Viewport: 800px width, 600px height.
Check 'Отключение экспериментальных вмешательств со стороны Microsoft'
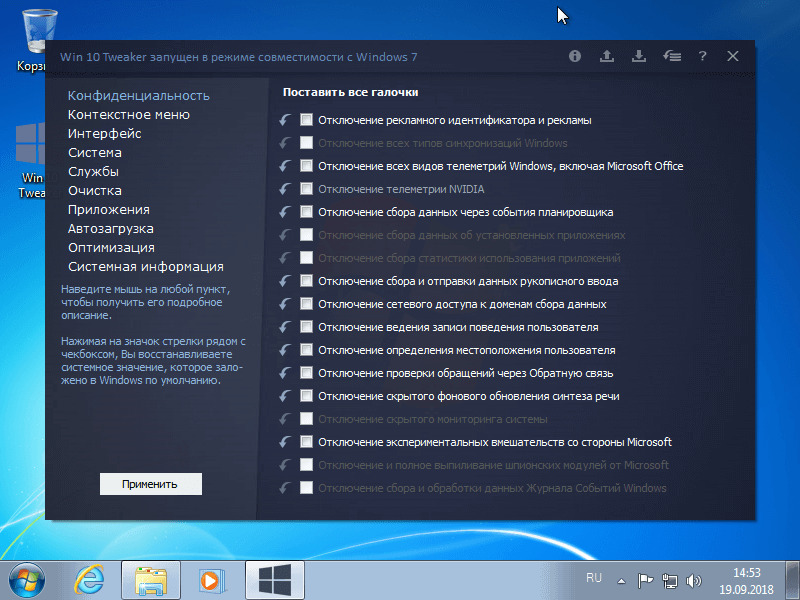306,442
